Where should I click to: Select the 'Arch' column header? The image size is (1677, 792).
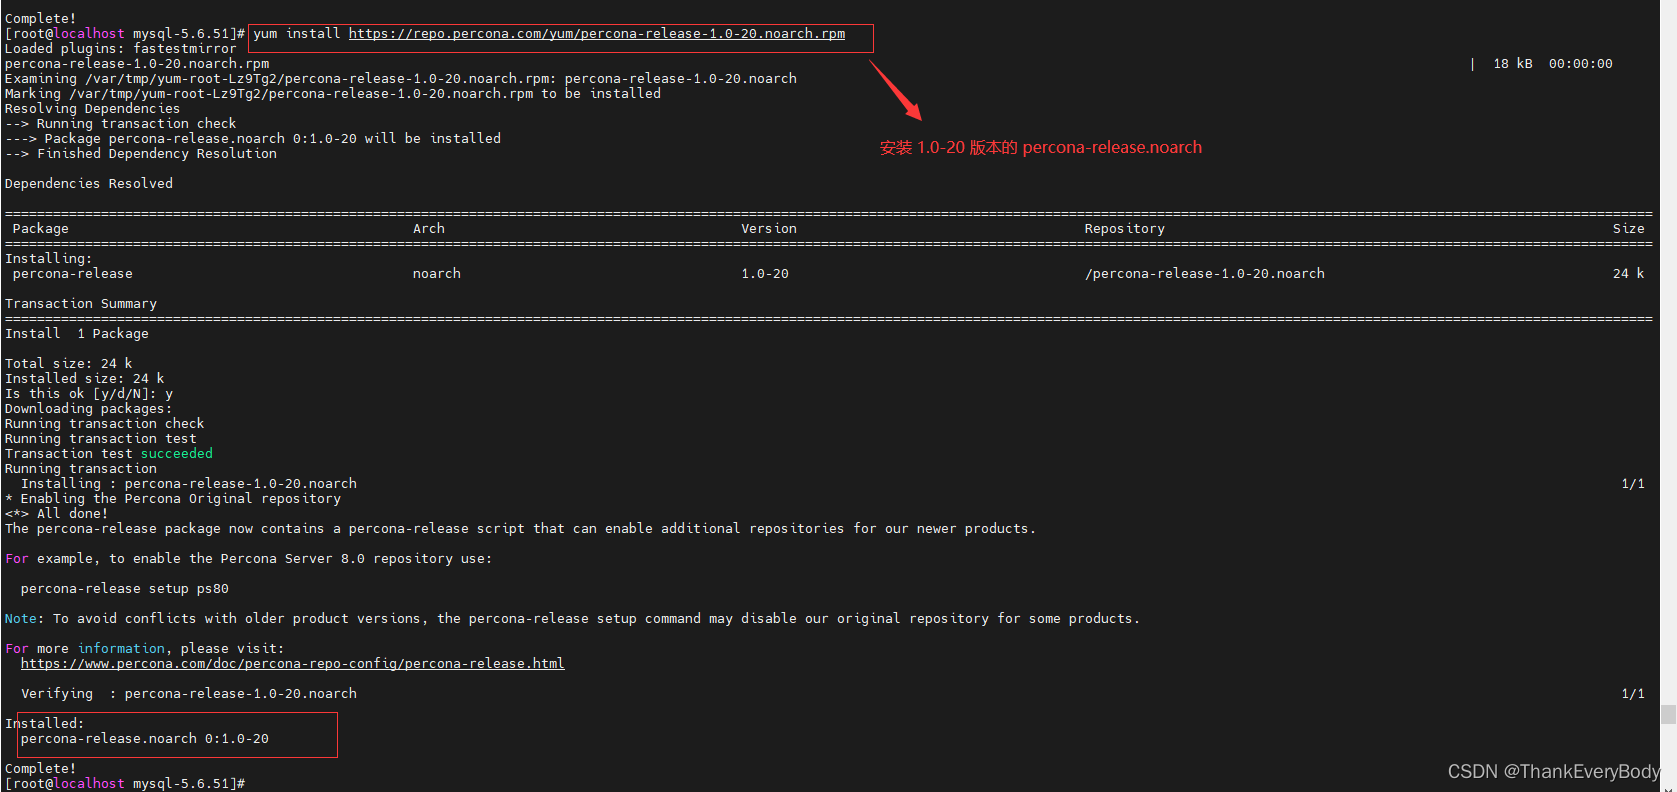[429, 229]
